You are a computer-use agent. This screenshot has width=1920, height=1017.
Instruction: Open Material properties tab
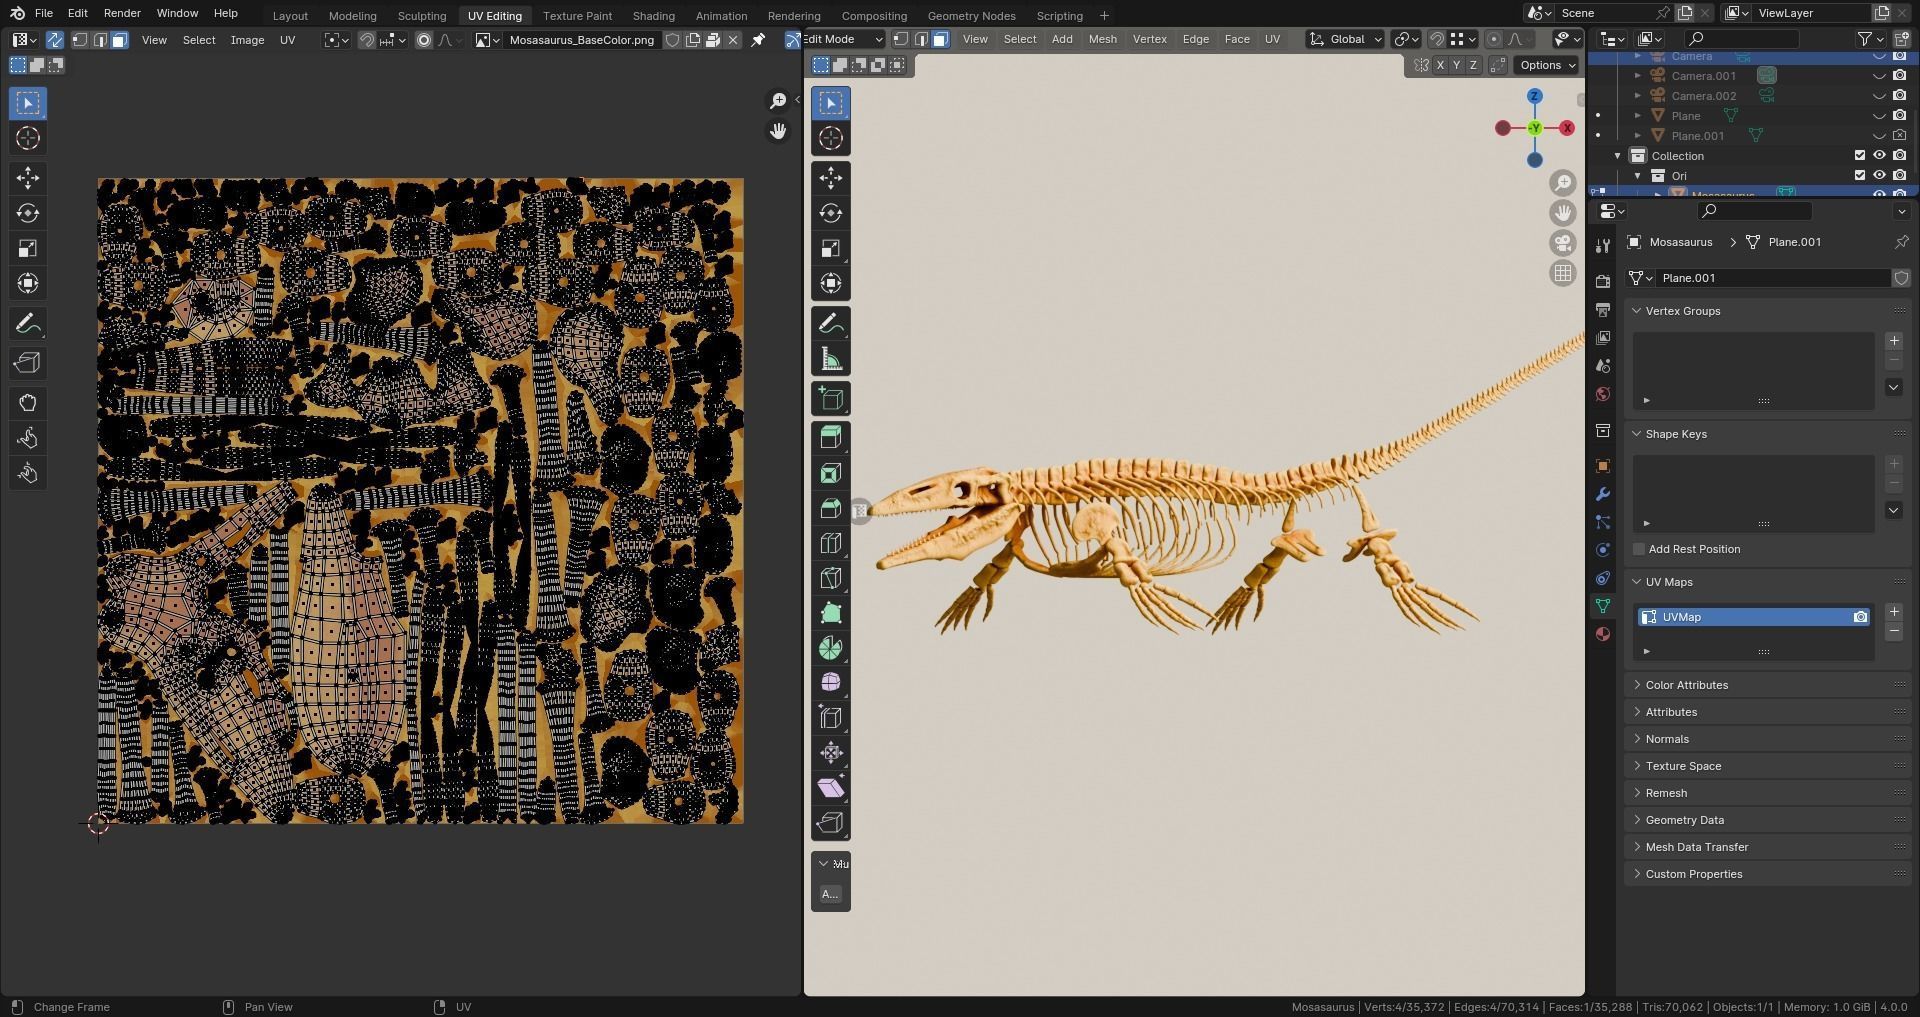1603,634
